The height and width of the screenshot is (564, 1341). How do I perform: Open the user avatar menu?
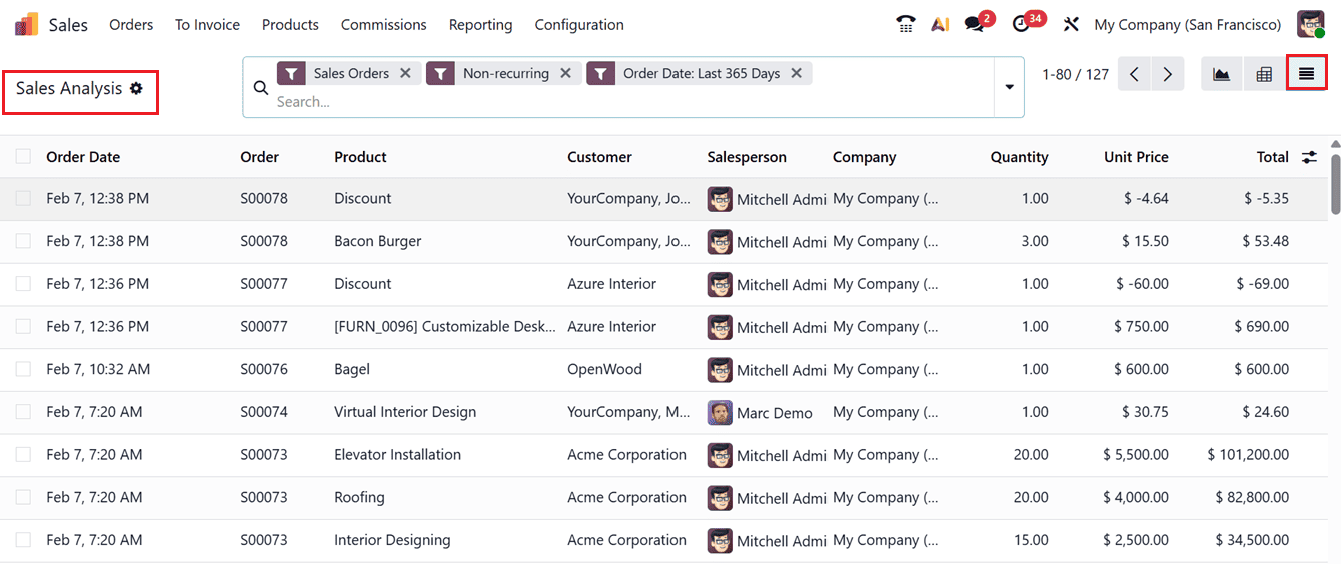click(x=1311, y=24)
